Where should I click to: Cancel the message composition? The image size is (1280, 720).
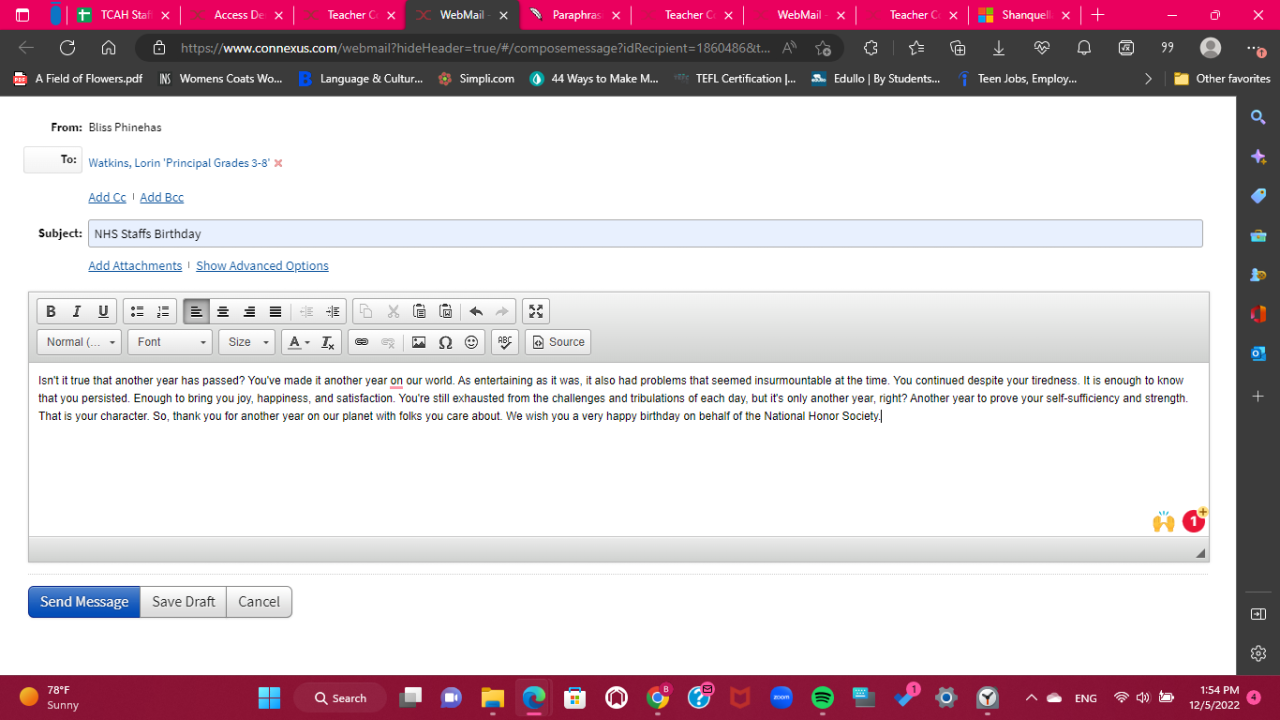coord(259,602)
